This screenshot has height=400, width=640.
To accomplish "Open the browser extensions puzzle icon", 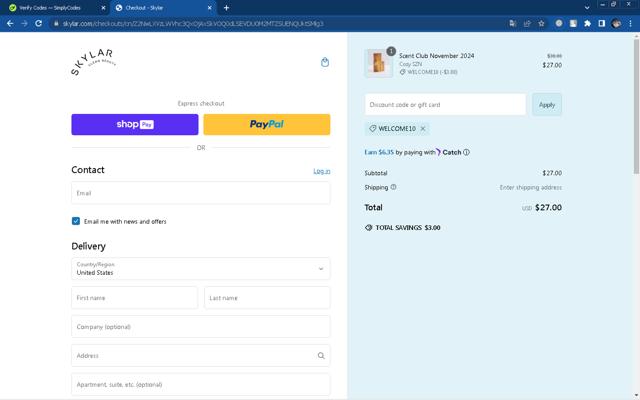I will point(587,23).
